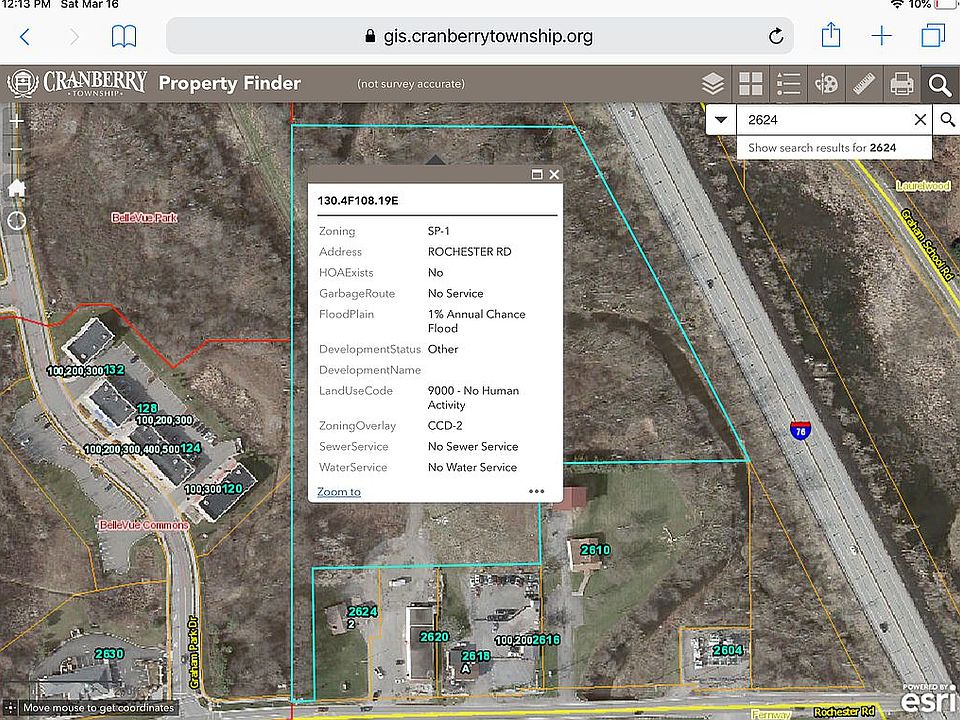Click the search box containing 2624
This screenshot has height=720, width=960.
(x=820, y=120)
